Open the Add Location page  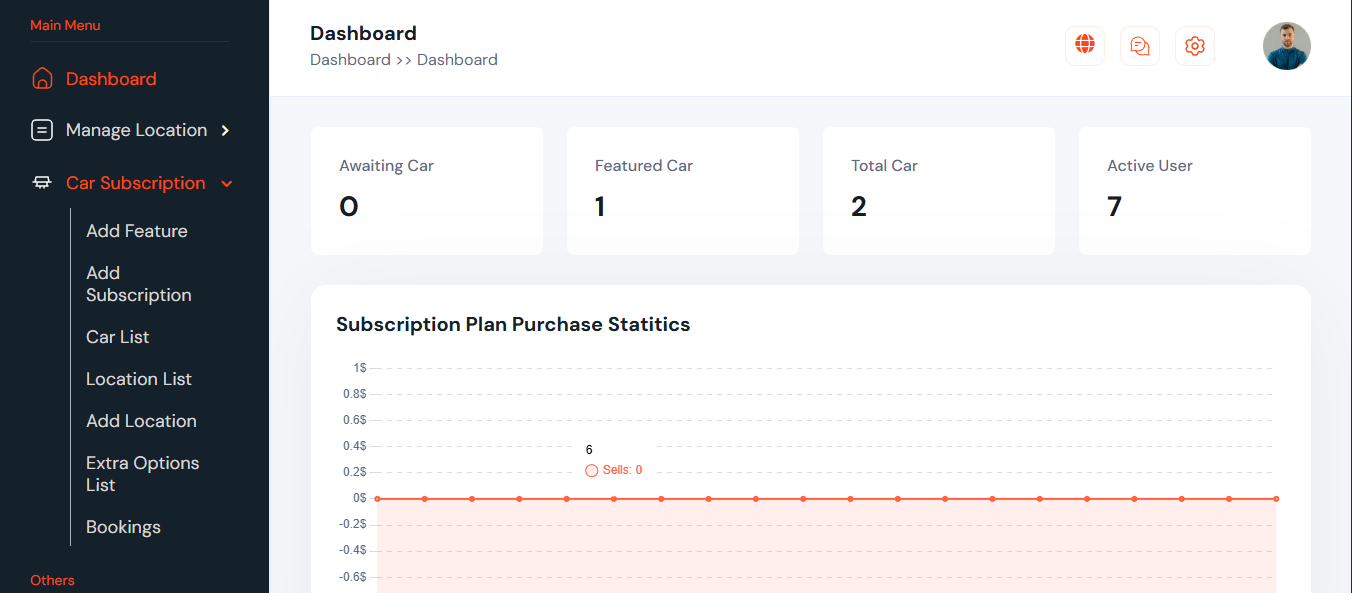pyautogui.click(x=141, y=421)
